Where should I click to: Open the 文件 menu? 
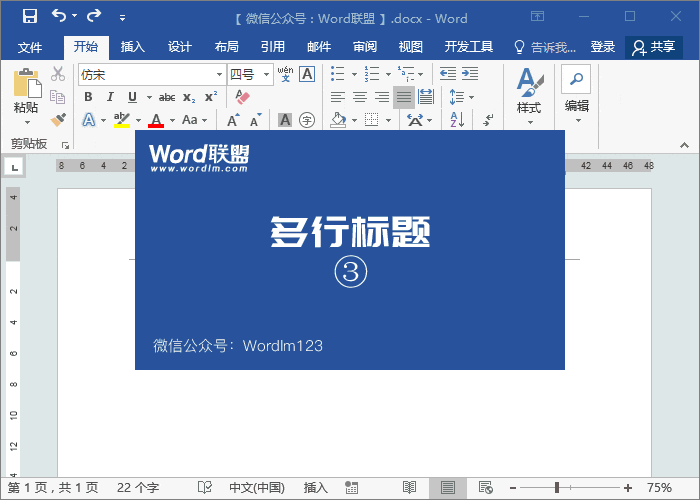point(30,47)
